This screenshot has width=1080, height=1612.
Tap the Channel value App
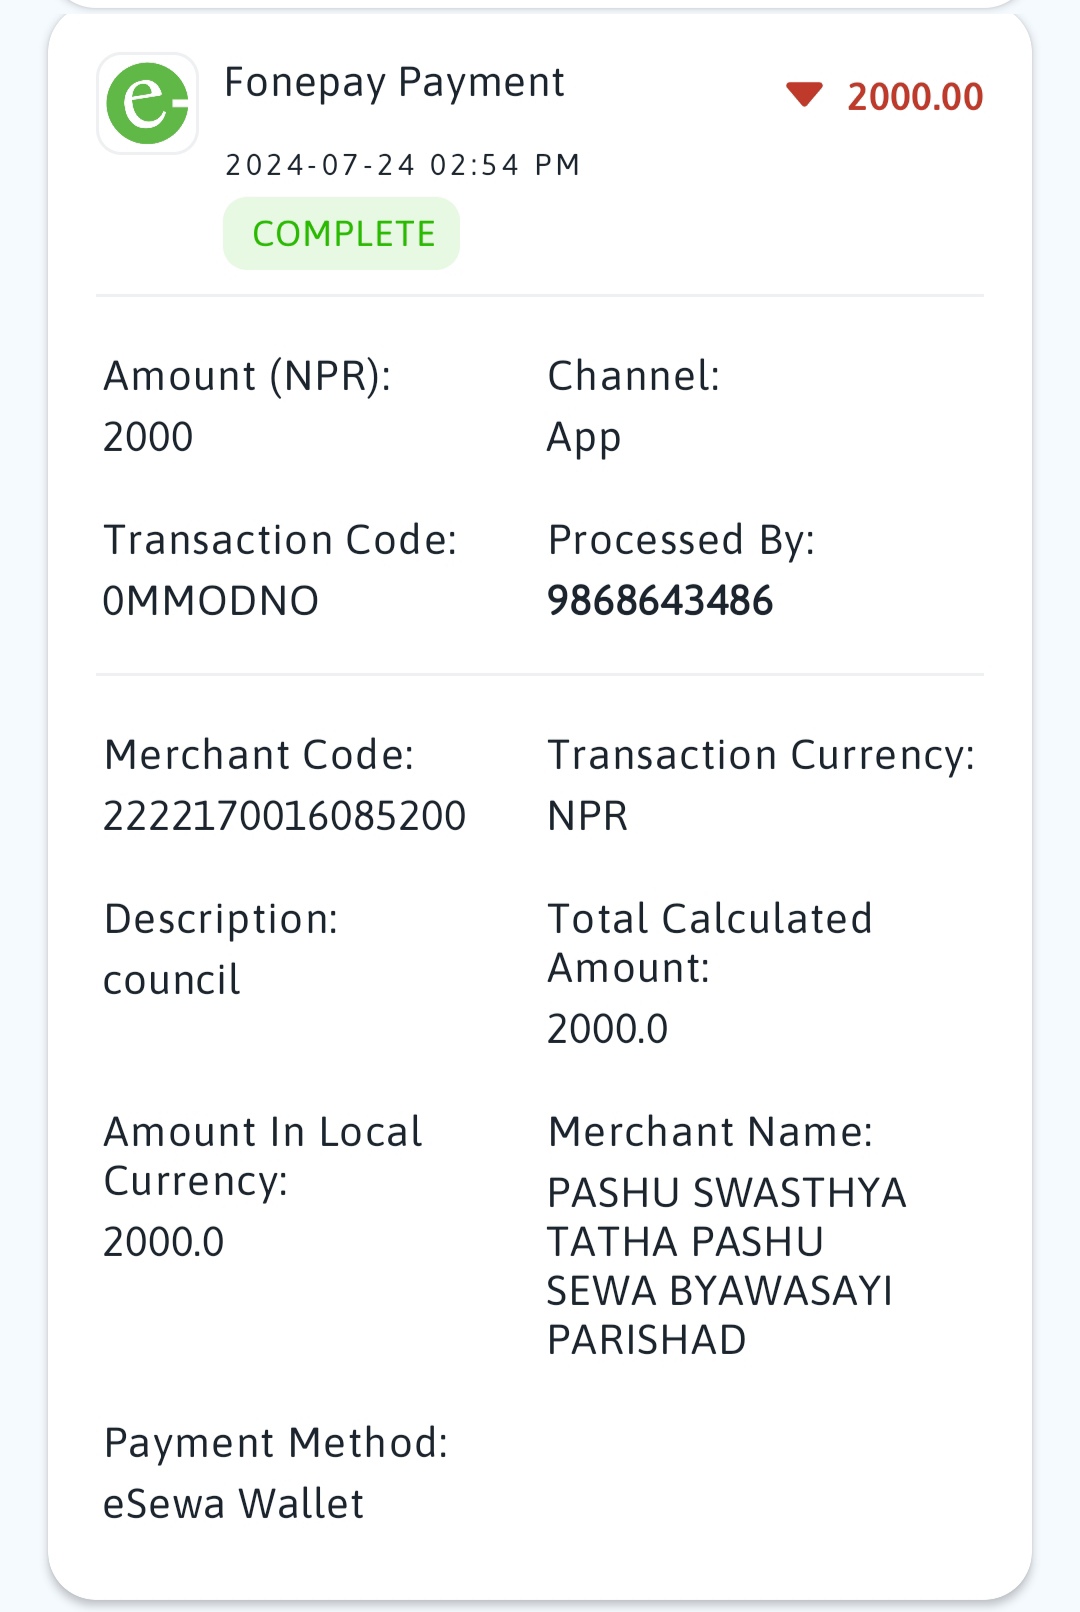click(584, 438)
